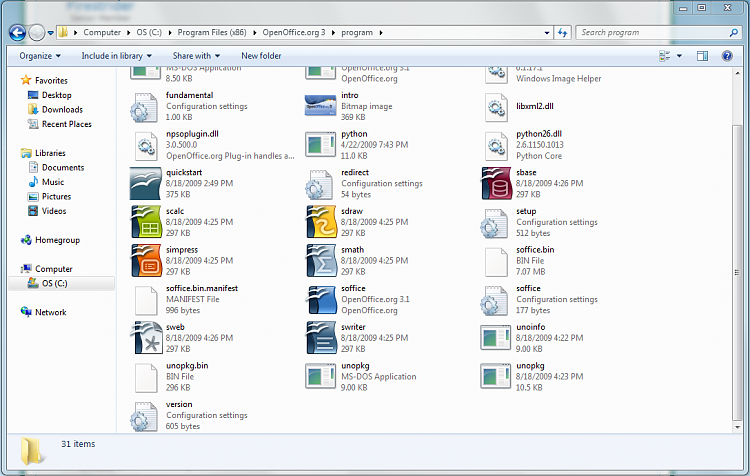This screenshot has width=750, height=476.
Task: Click the New folder button
Action: pos(261,56)
